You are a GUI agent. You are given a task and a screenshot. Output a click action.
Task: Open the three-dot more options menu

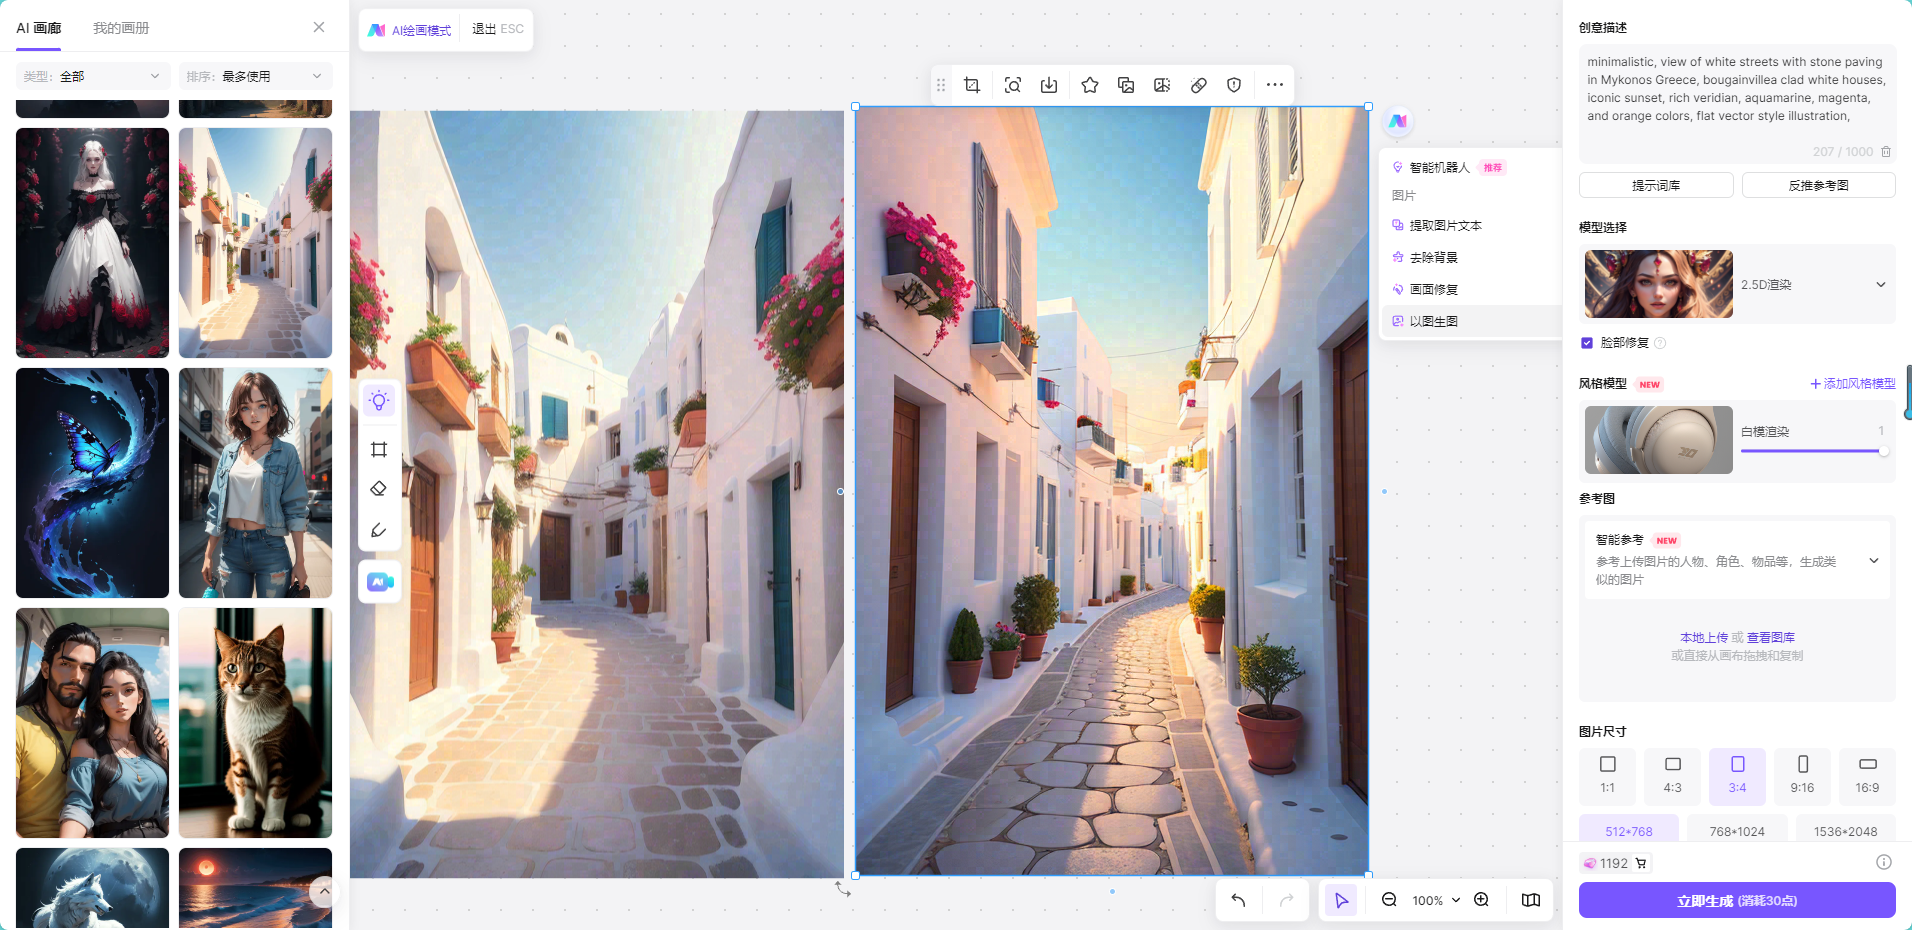pyautogui.click(x=1274, y=85)
